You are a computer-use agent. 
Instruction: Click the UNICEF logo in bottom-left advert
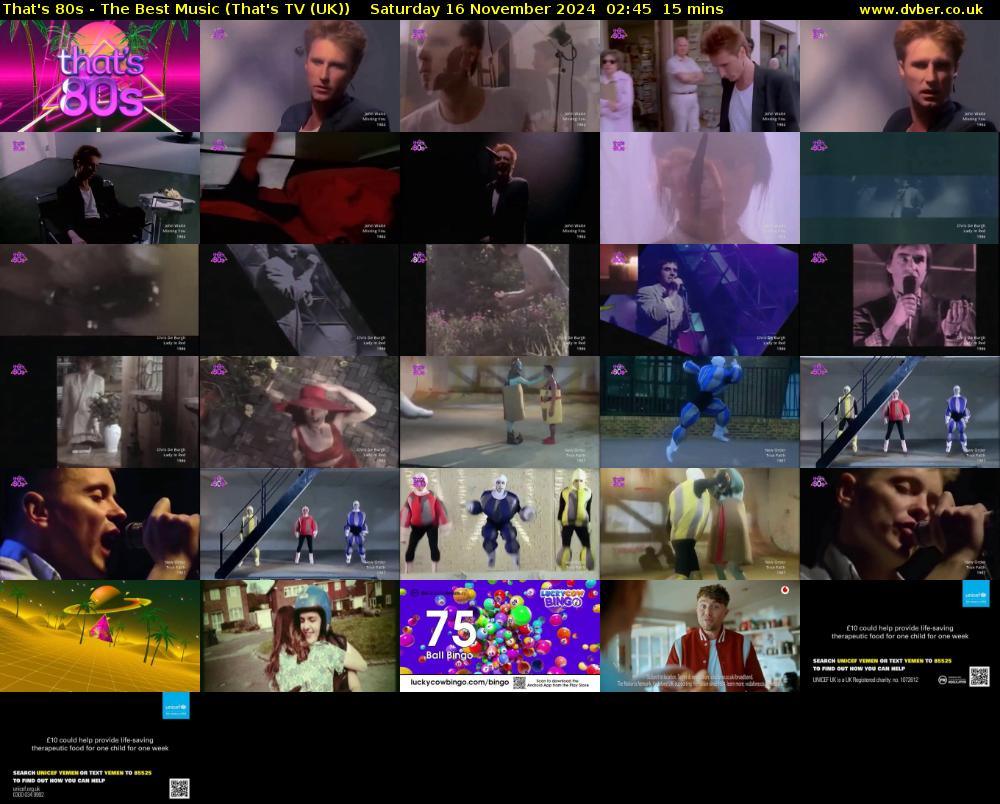click(x=176, y=706)
